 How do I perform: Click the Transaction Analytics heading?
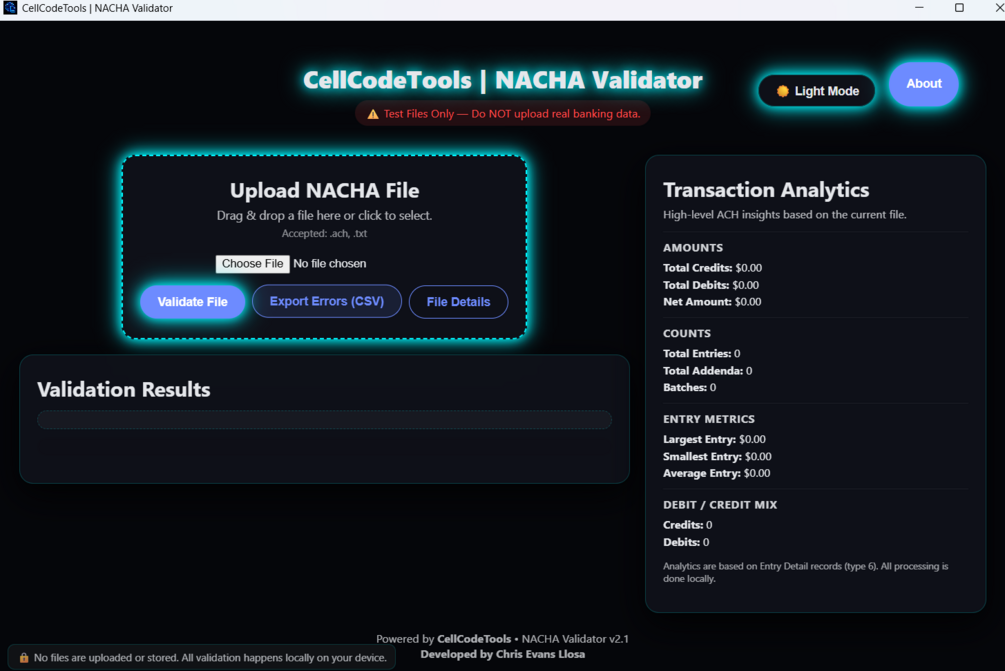tap(766, 190)
